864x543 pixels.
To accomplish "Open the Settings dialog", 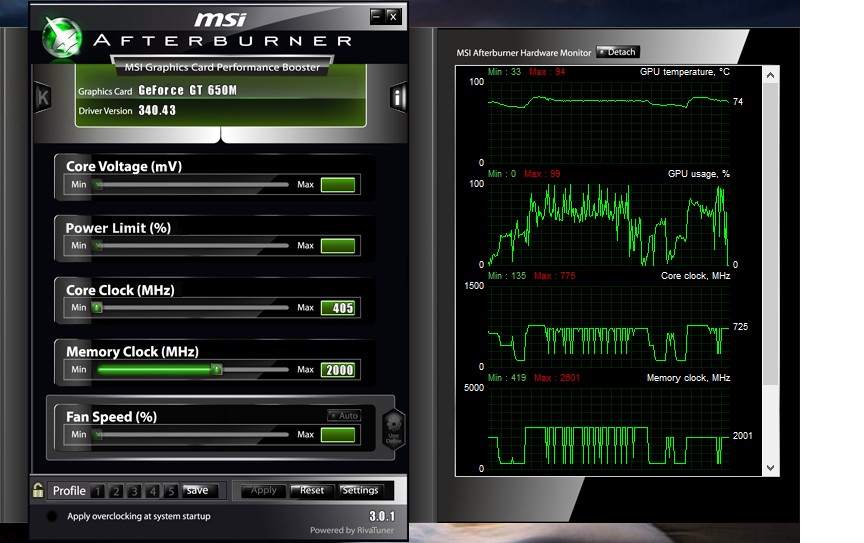I will click(360, 490).
